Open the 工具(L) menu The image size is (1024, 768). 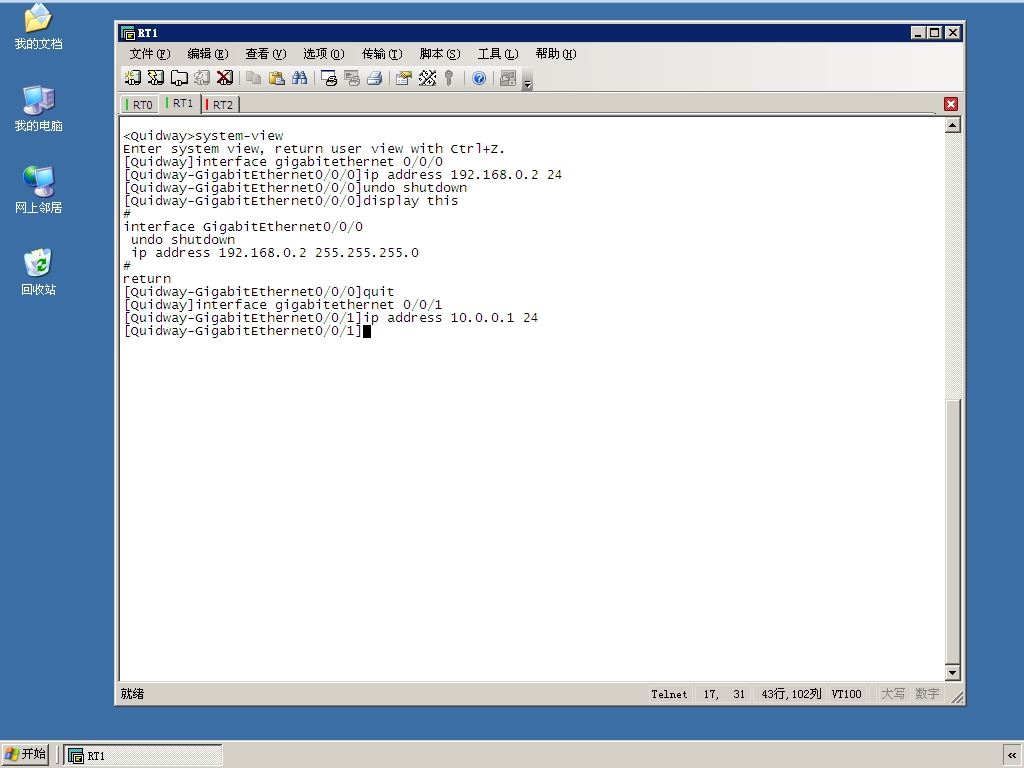point(498,54)
